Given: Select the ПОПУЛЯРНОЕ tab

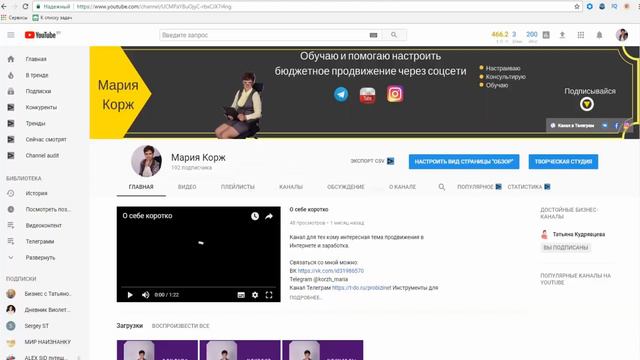Looking at the screenshot, I should (x=479, y=187).
